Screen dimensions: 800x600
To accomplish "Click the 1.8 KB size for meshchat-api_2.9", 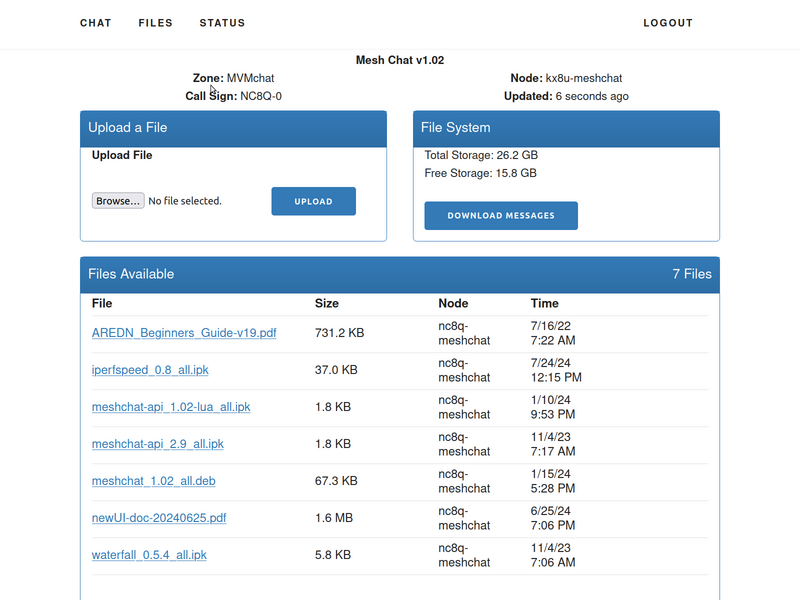I will pyautogui.click(x=333, y=444).
